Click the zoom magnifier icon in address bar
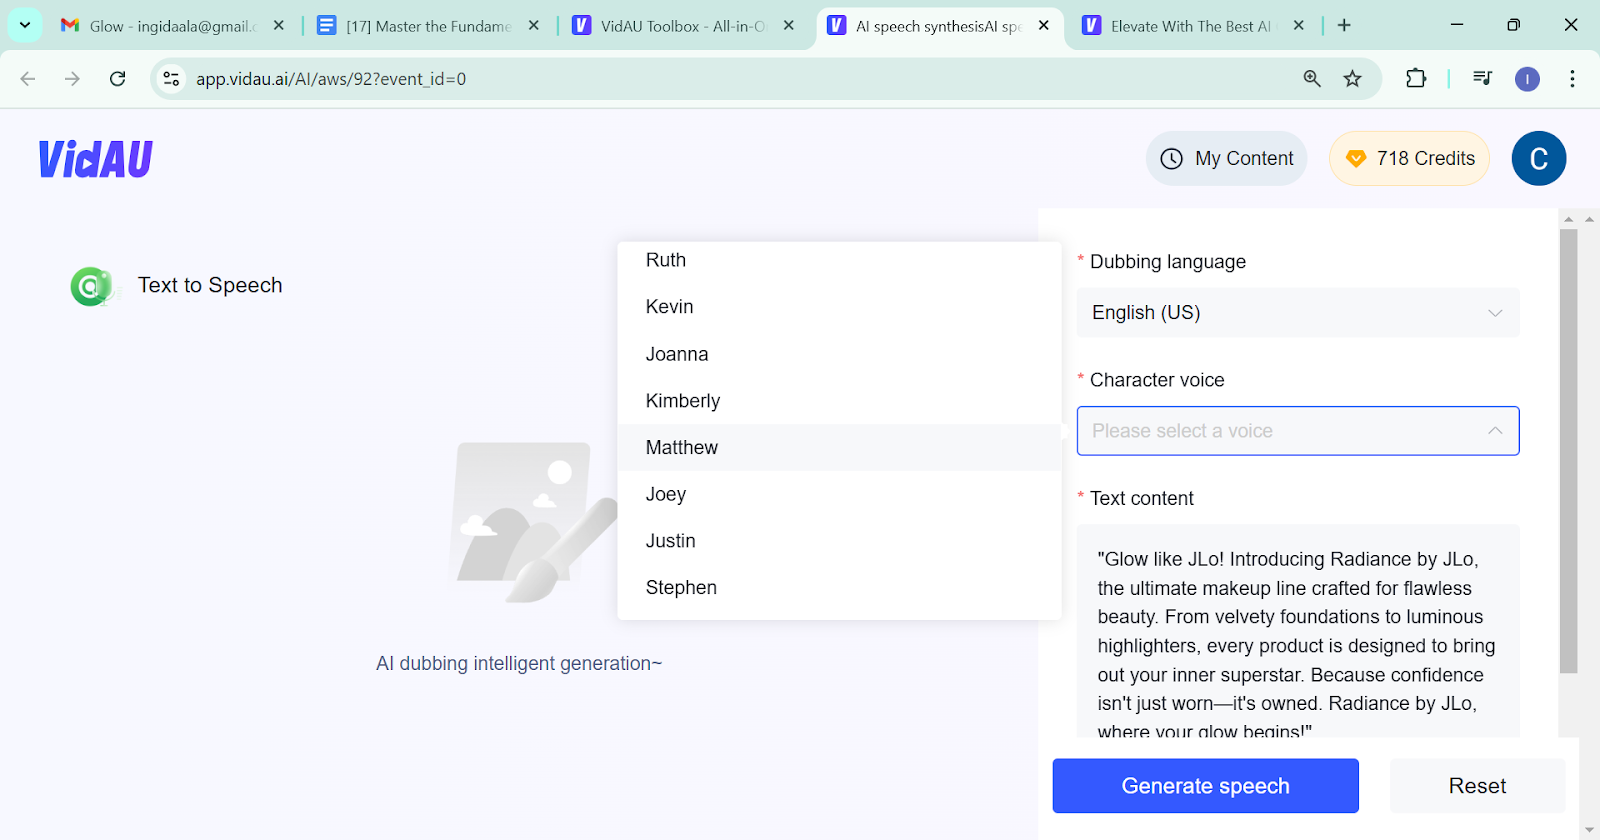Viewport: 1600px width, 840px height. click(1312, 78)
